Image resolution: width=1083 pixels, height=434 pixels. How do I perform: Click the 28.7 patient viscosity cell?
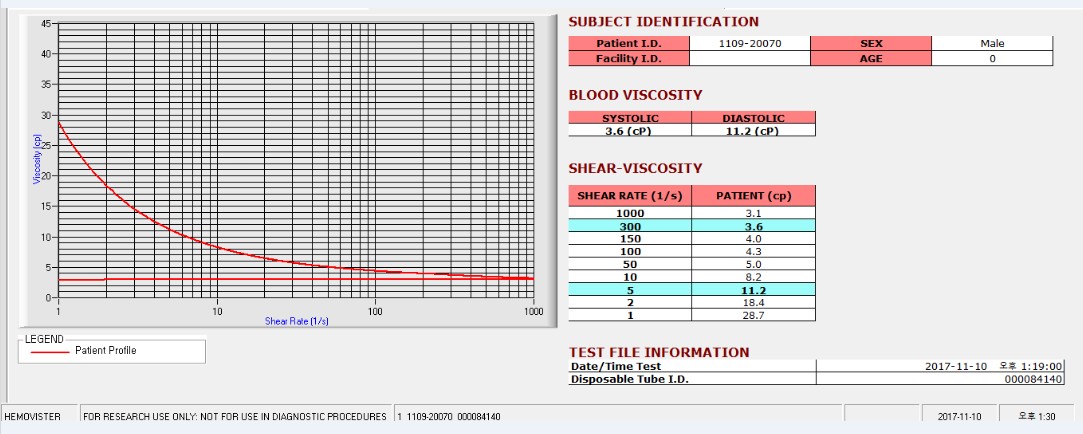click(754, 315)
